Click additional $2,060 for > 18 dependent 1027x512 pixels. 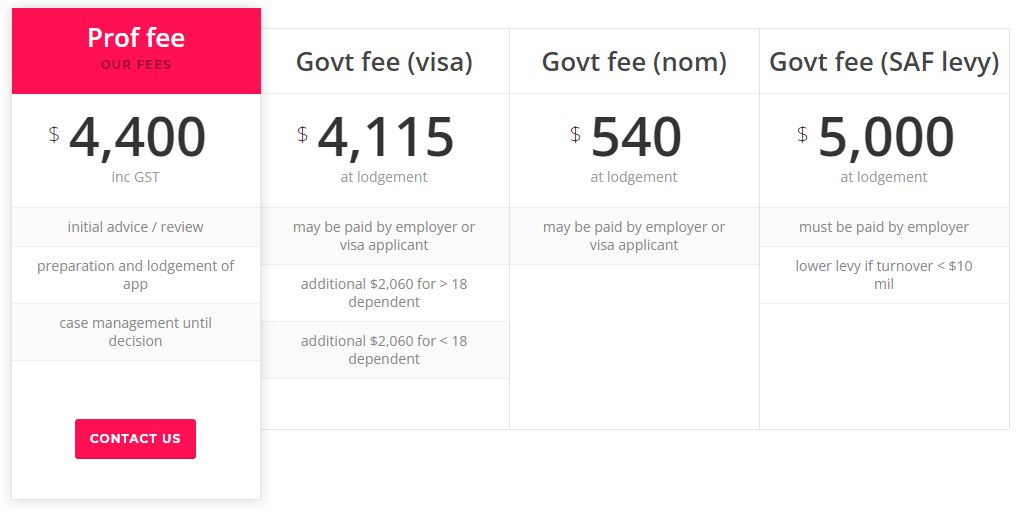click(x=384, y=293)
